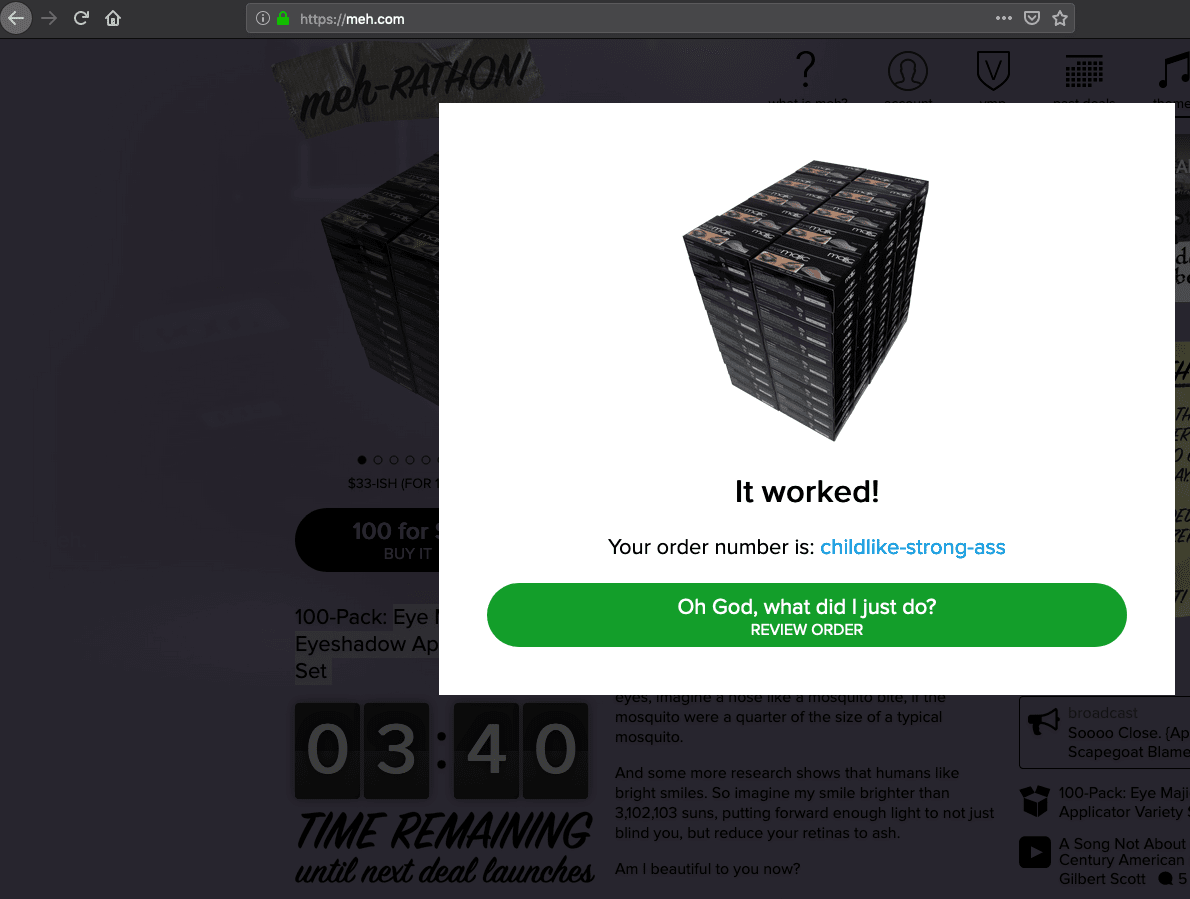
Task: Open the VMP shield icon
Action: click(993, 71)
